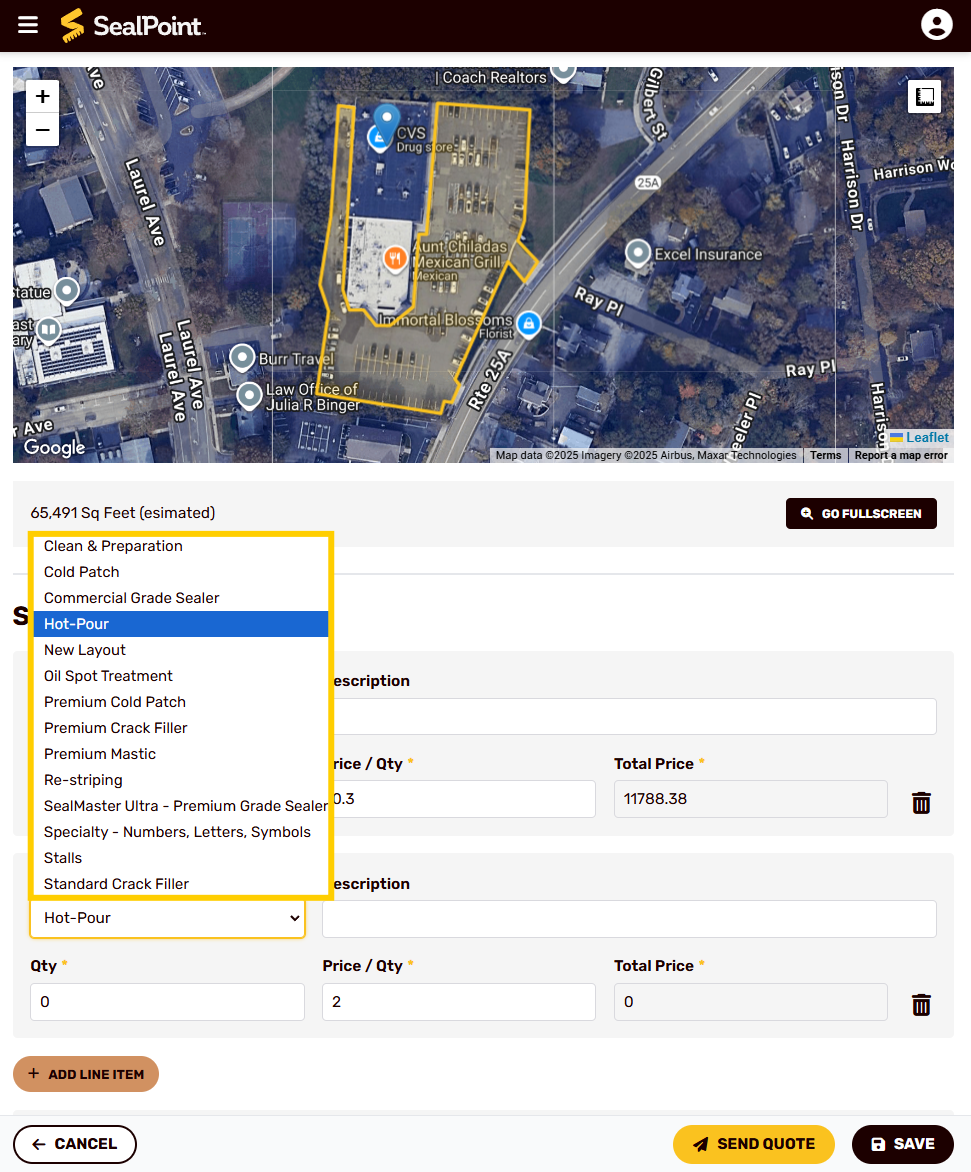Choose SealMaster Ultra Premium Grade Sealer
971x1172 pixels.
181,806
